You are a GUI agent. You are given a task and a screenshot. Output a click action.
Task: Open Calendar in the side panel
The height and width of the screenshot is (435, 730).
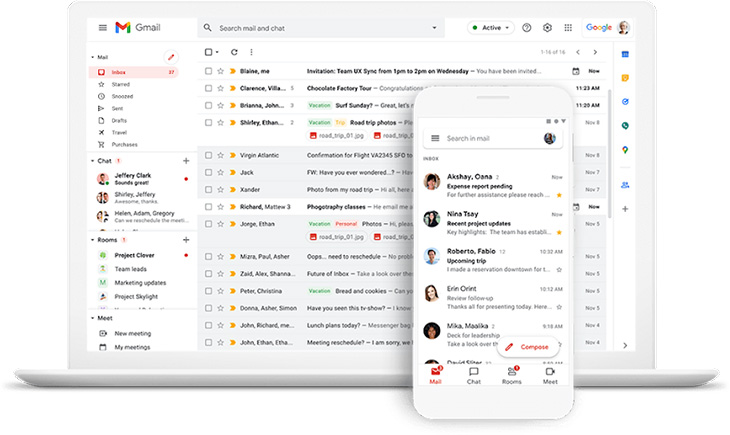point(625,54)
